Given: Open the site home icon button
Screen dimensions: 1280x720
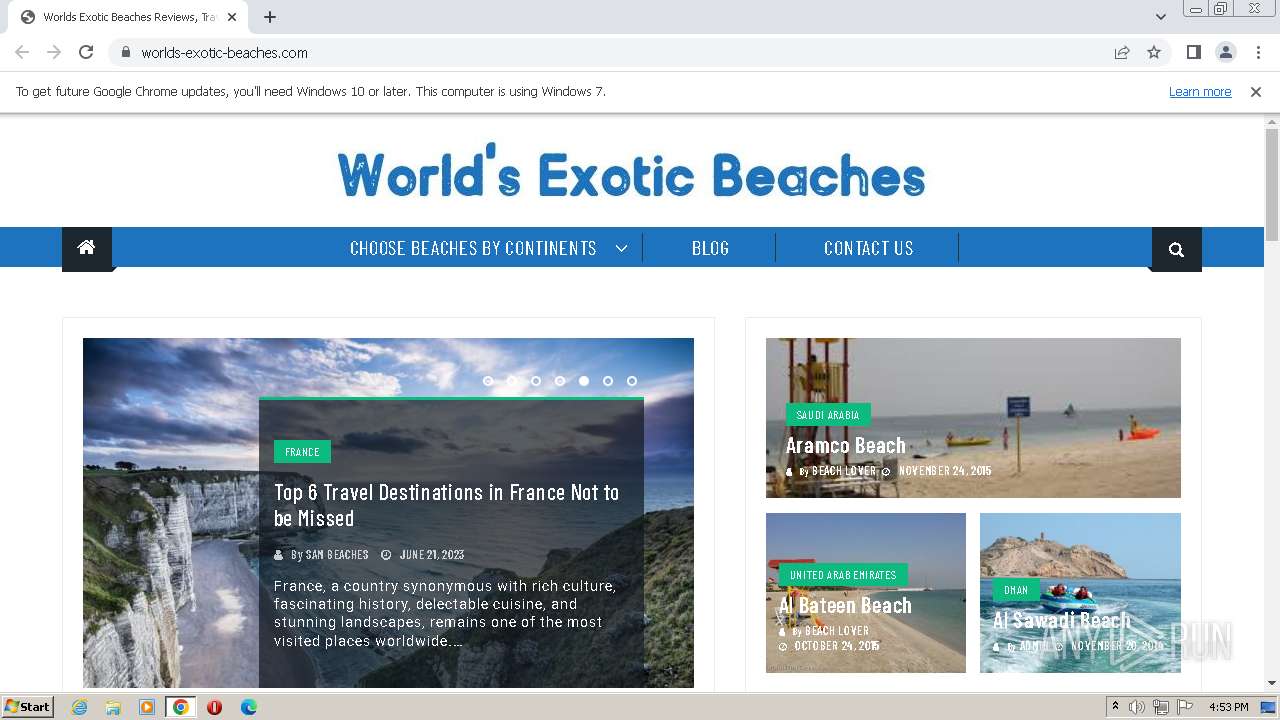Looking at the screenshot, I should tap(87, 248).
